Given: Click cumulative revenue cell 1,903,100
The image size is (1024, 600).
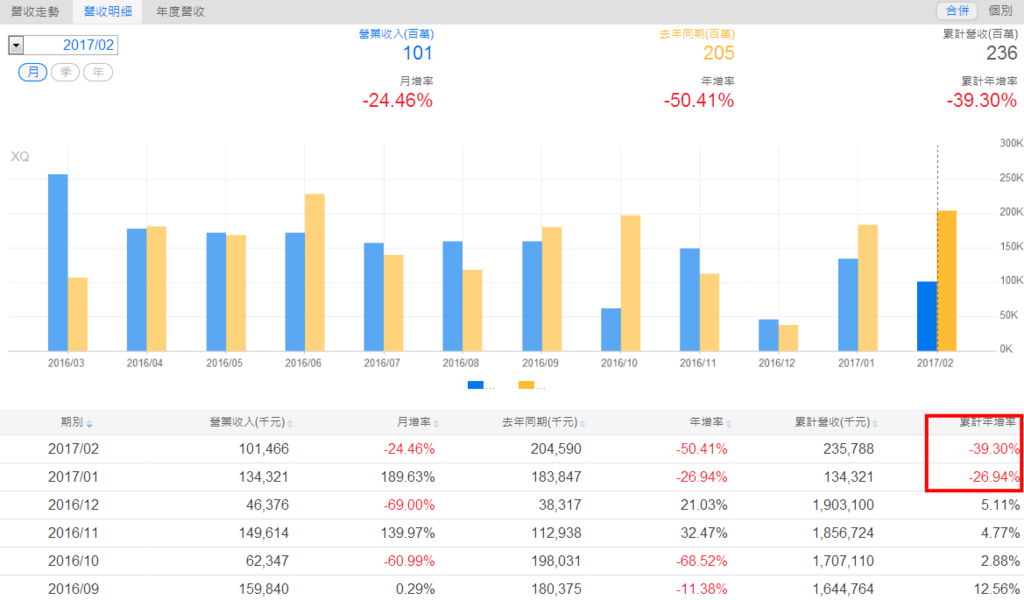Looking at the screenshot, I should tap(843, 505).
